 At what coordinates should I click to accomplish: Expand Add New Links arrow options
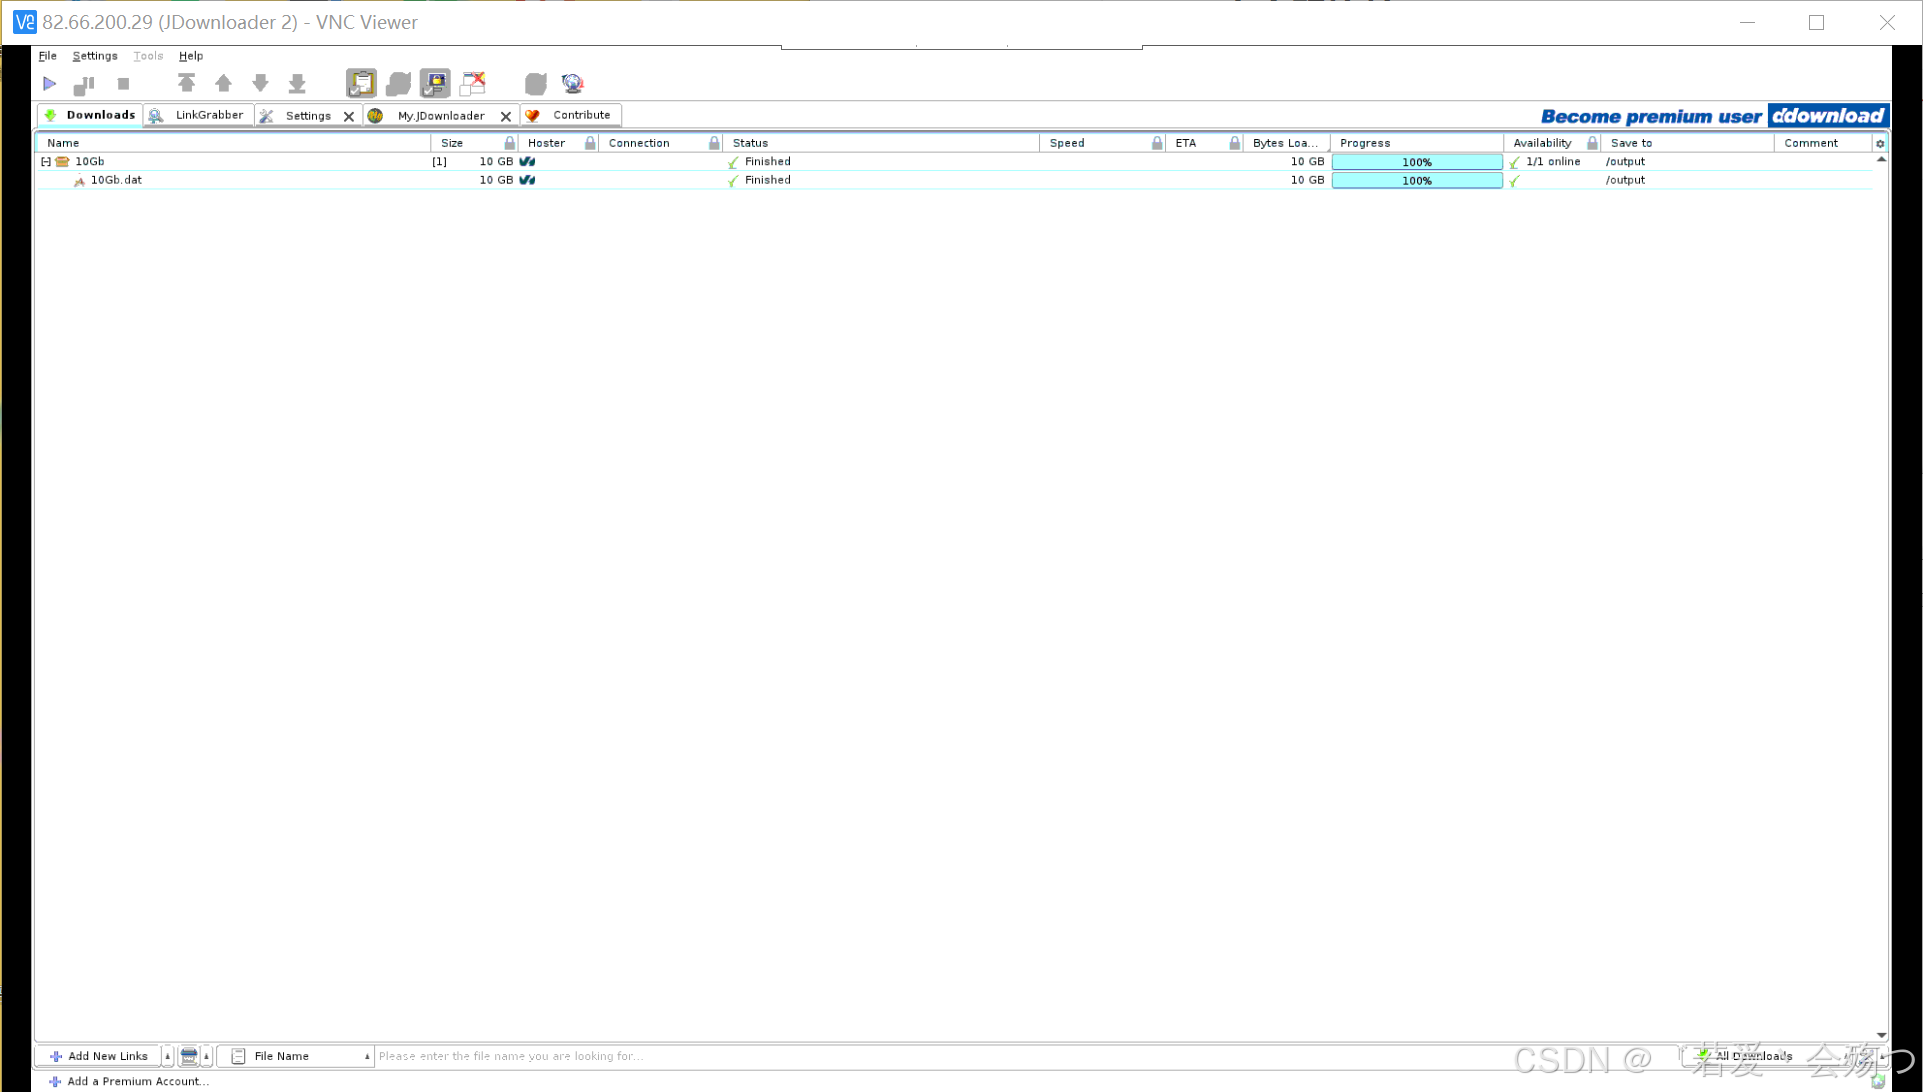(x=167, y=1056)
